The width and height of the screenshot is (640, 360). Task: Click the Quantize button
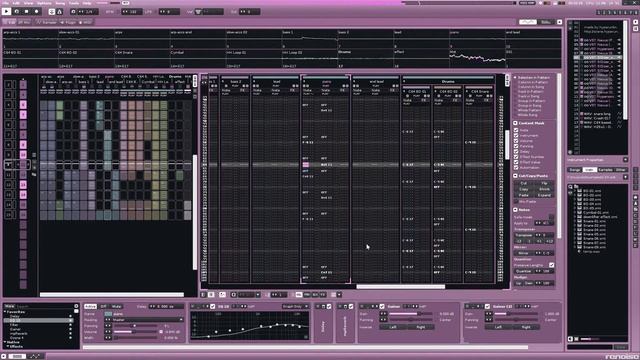(524, 271)
